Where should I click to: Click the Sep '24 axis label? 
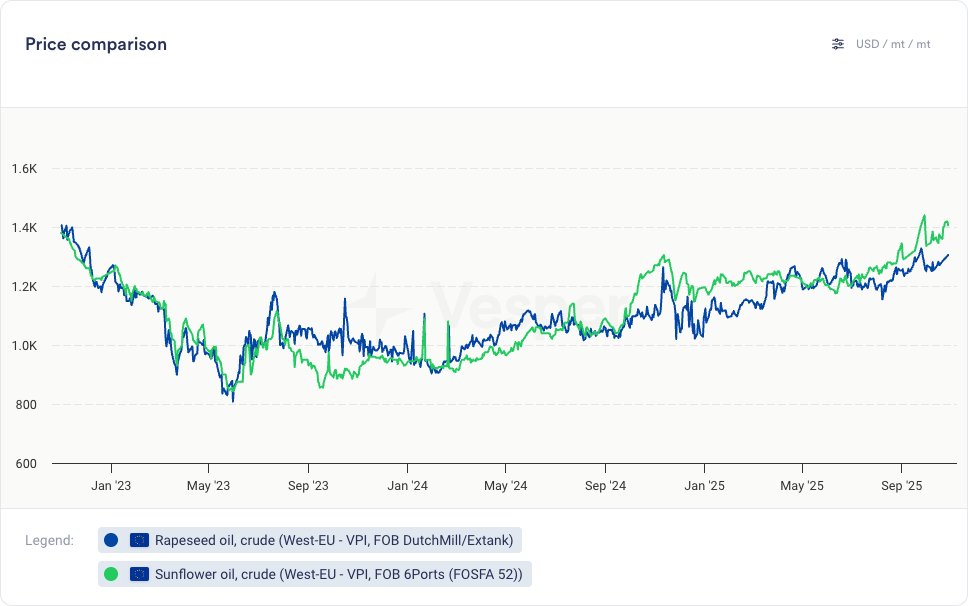pyautogui.click(x=605, y=486)
